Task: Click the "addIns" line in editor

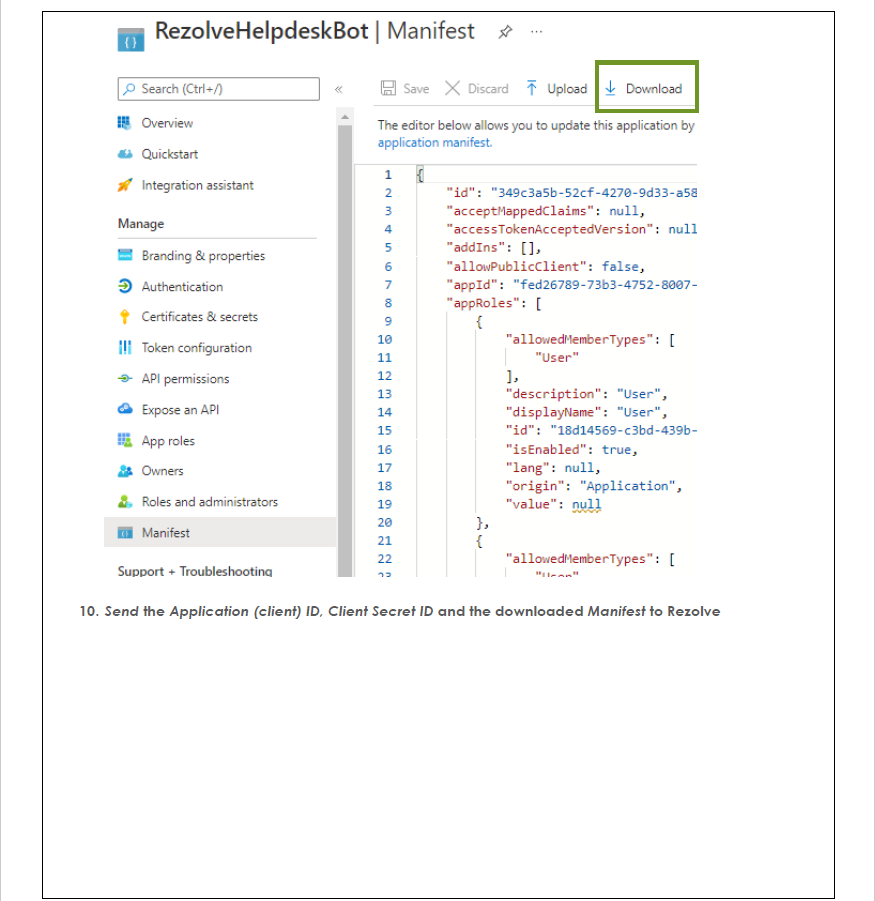Action: coord(494,248)
